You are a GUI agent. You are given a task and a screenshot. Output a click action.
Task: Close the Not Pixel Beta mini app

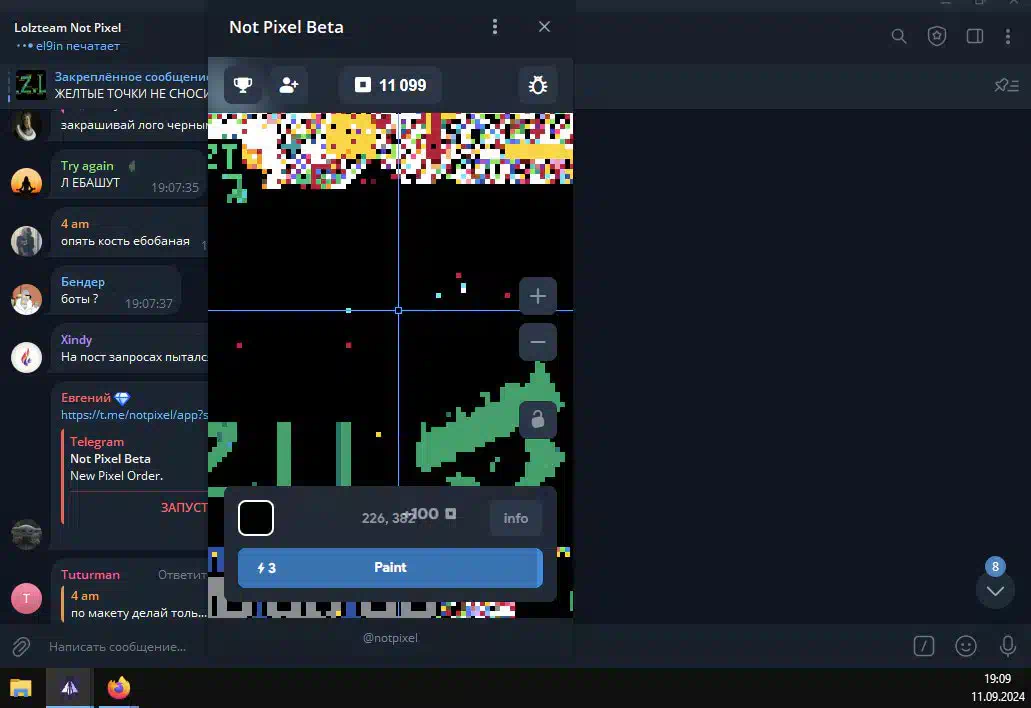click(x=544, y=26)
